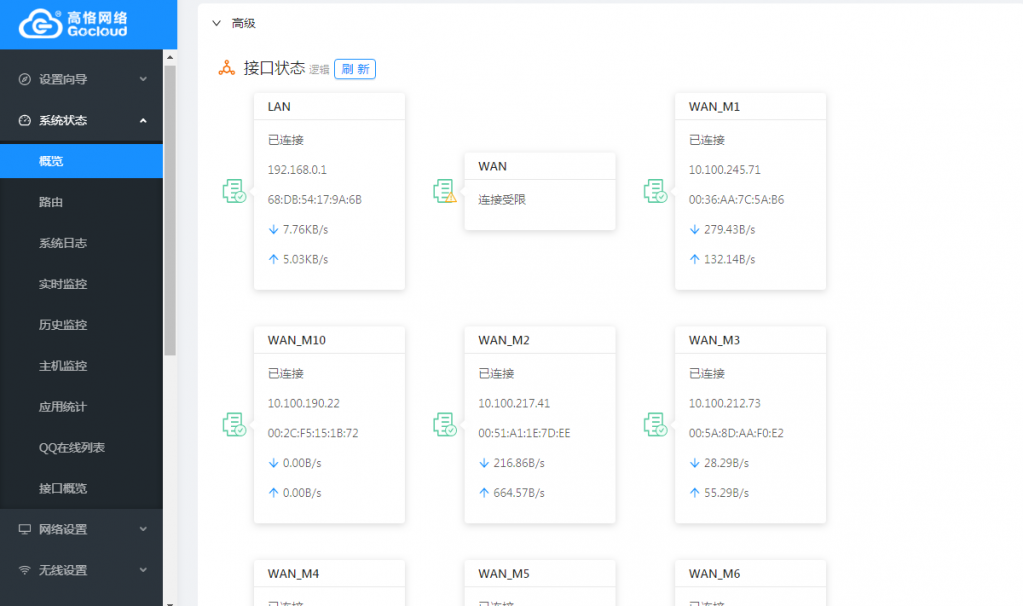Click the WAN_M2 upload arrow icon
Image resolution: width=1023 pixels, height=606 pixels.
[x=484, y=492]
